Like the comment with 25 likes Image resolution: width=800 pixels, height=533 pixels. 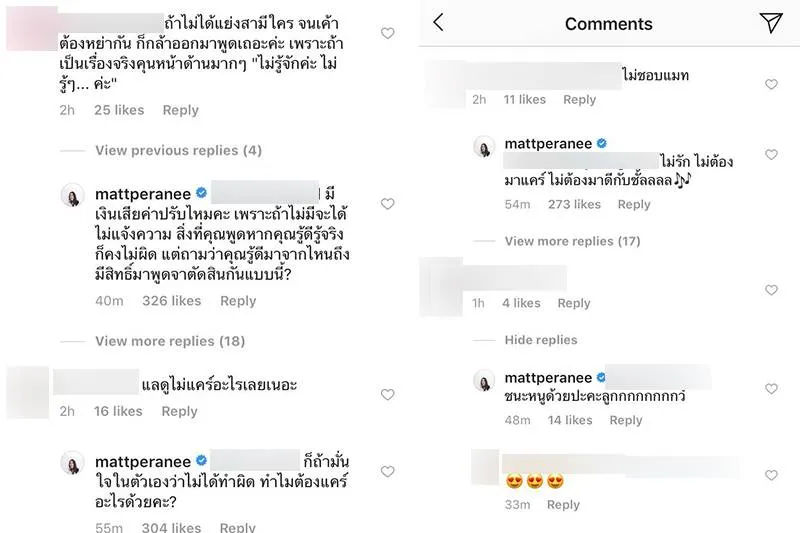point(388,34)
